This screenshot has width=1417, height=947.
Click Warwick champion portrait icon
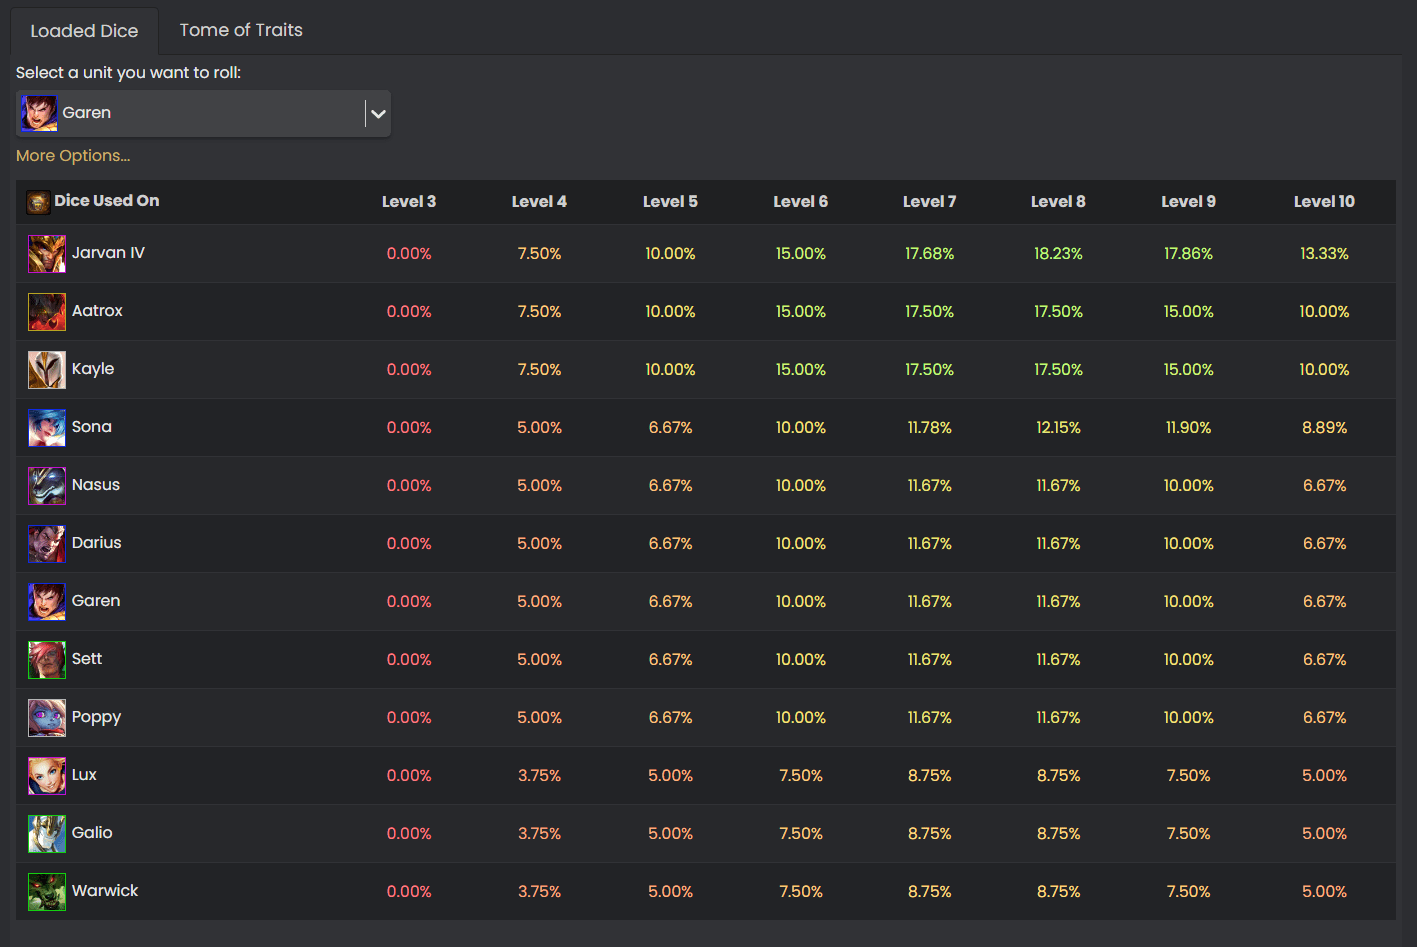[x=47, y=892]
